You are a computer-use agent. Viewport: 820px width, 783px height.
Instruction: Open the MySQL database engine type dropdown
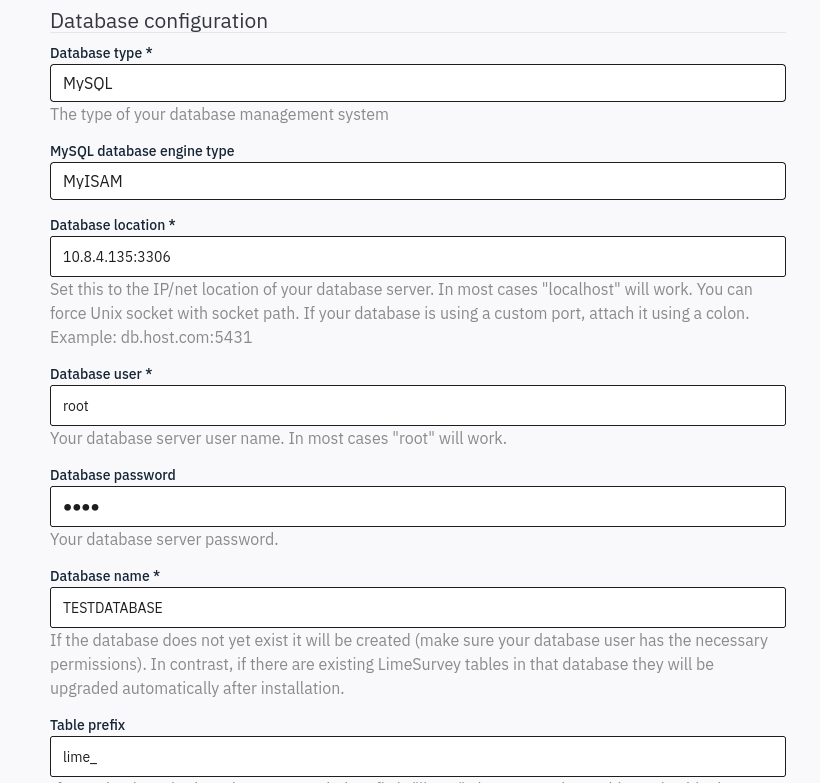pyautogui.click(x=418, y=181)
